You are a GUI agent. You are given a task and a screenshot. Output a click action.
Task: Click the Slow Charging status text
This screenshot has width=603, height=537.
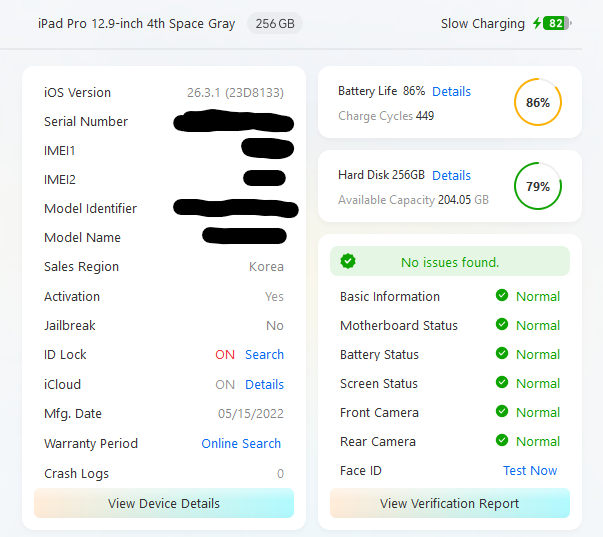click(x=483, y=23)
